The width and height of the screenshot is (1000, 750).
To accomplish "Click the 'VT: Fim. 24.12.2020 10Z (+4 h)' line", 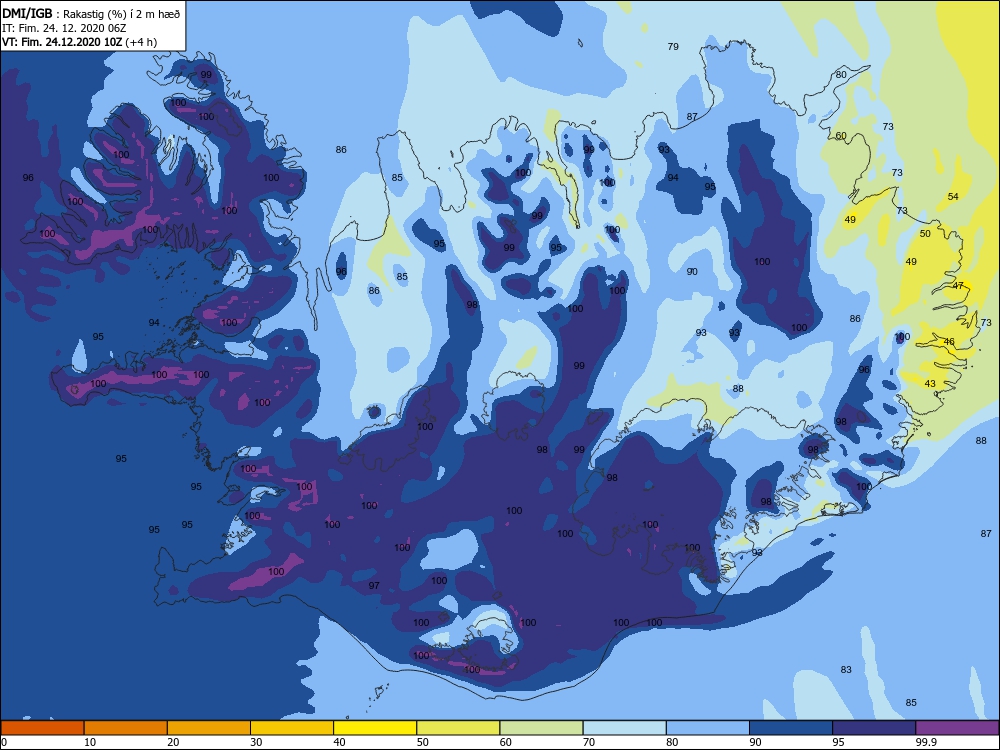I will pyautogui.click(x=80, y=42).
